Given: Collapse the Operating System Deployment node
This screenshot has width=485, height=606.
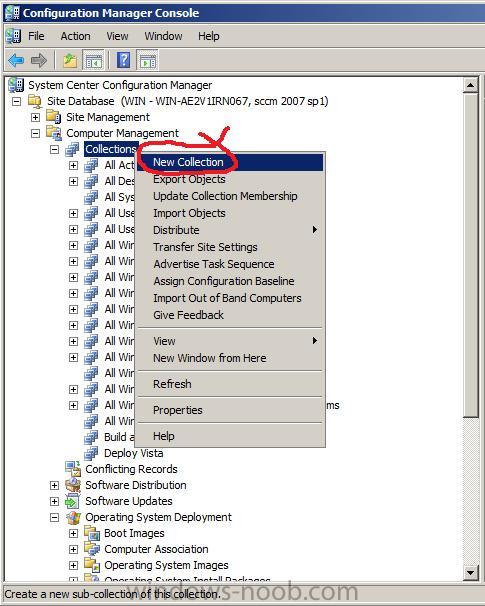Looking at the screenshot, I should [54, 517].
